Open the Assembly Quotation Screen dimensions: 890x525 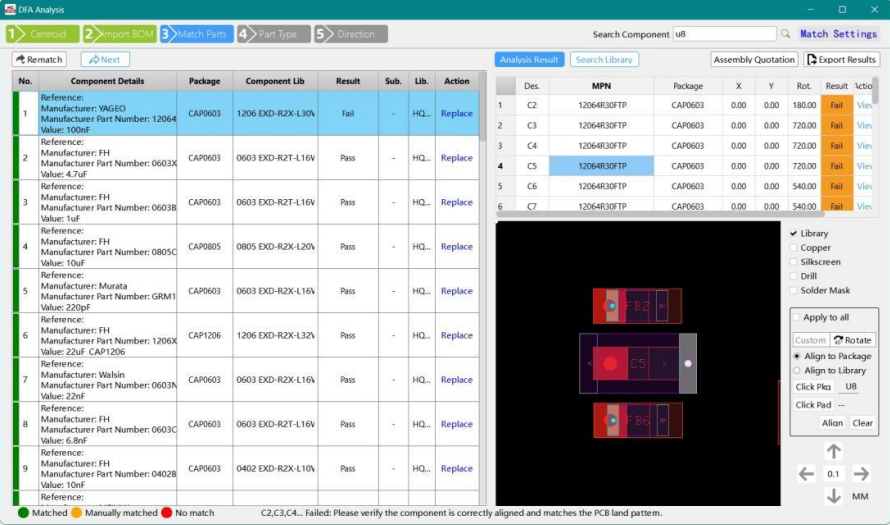click(755, 60)
